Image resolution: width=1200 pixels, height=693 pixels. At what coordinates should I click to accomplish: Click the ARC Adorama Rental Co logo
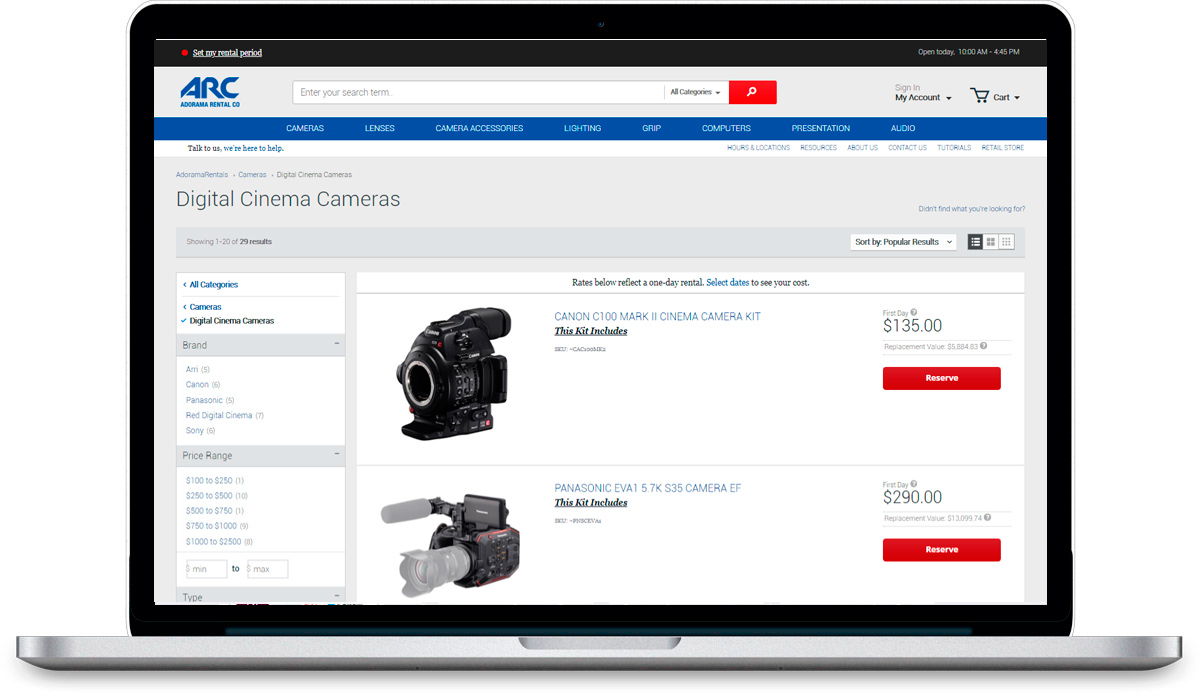tap(210, 92)
